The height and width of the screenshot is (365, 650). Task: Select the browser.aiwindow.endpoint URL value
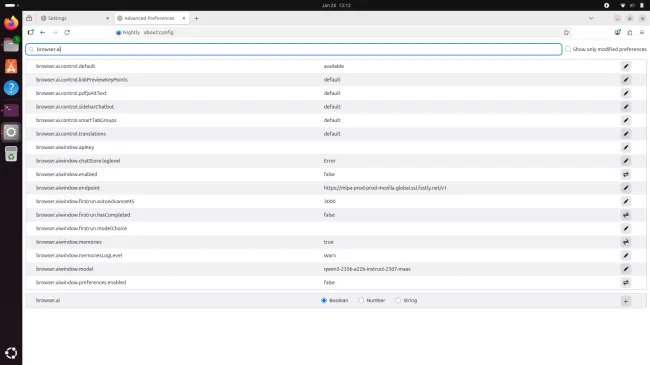click(x=385, y=188)
